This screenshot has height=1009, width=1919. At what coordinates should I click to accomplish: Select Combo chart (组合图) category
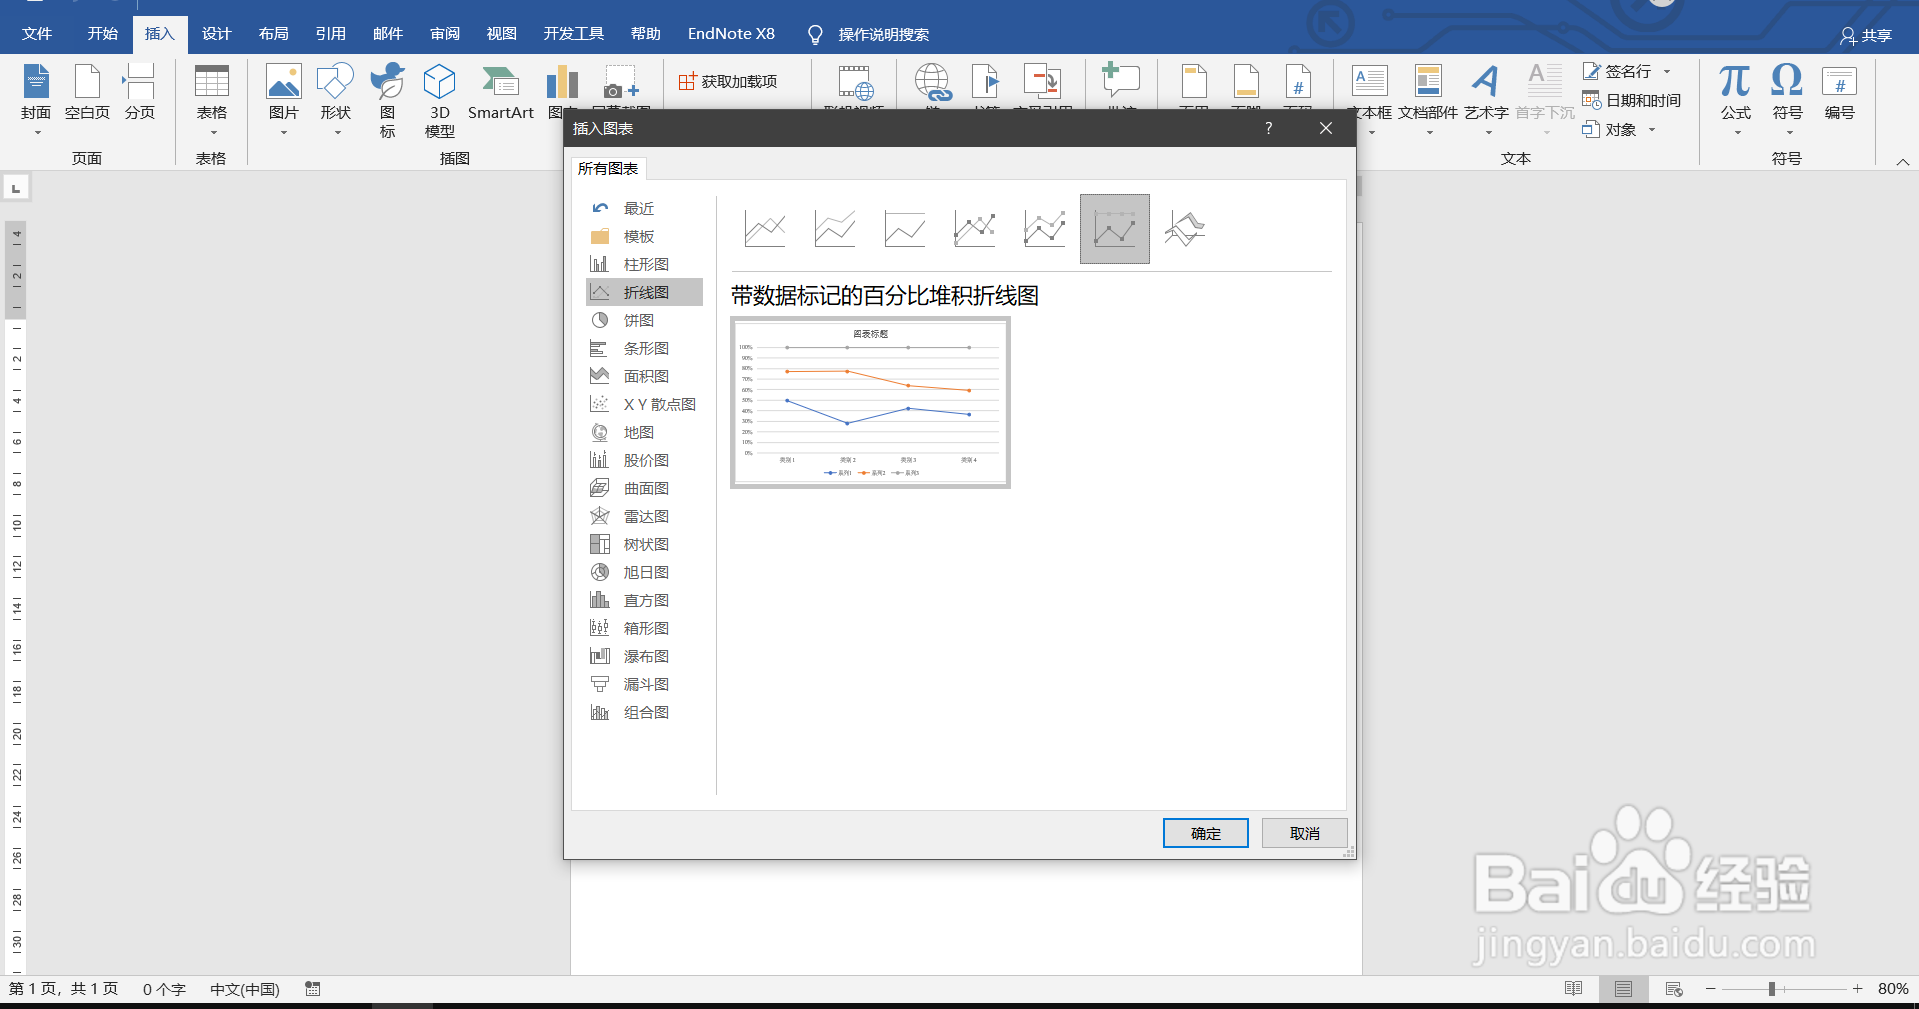tap(644, 712)
